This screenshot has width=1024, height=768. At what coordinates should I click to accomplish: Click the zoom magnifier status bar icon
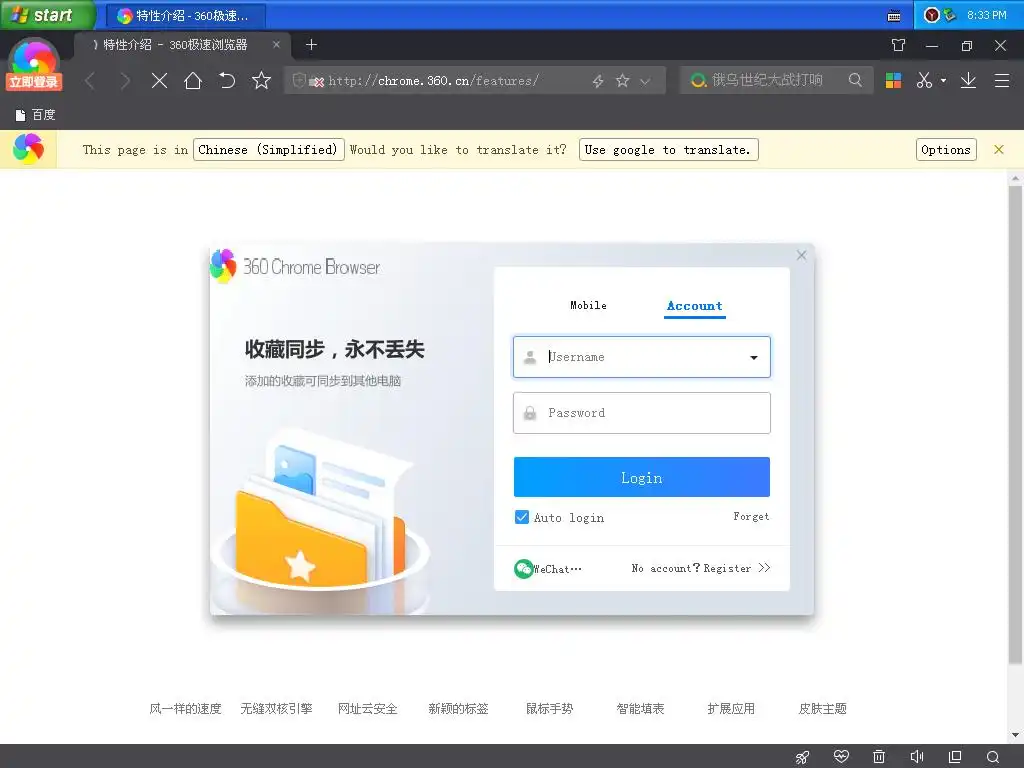993,756
